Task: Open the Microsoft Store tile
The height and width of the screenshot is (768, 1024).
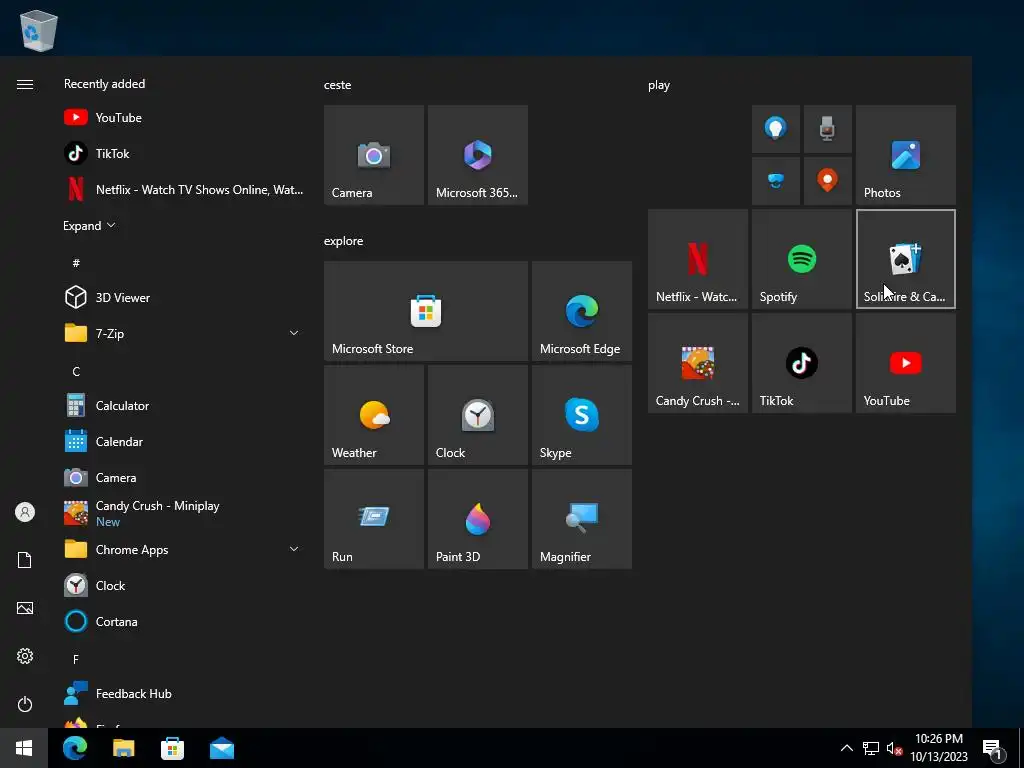Action: click(x=426, y=311)
